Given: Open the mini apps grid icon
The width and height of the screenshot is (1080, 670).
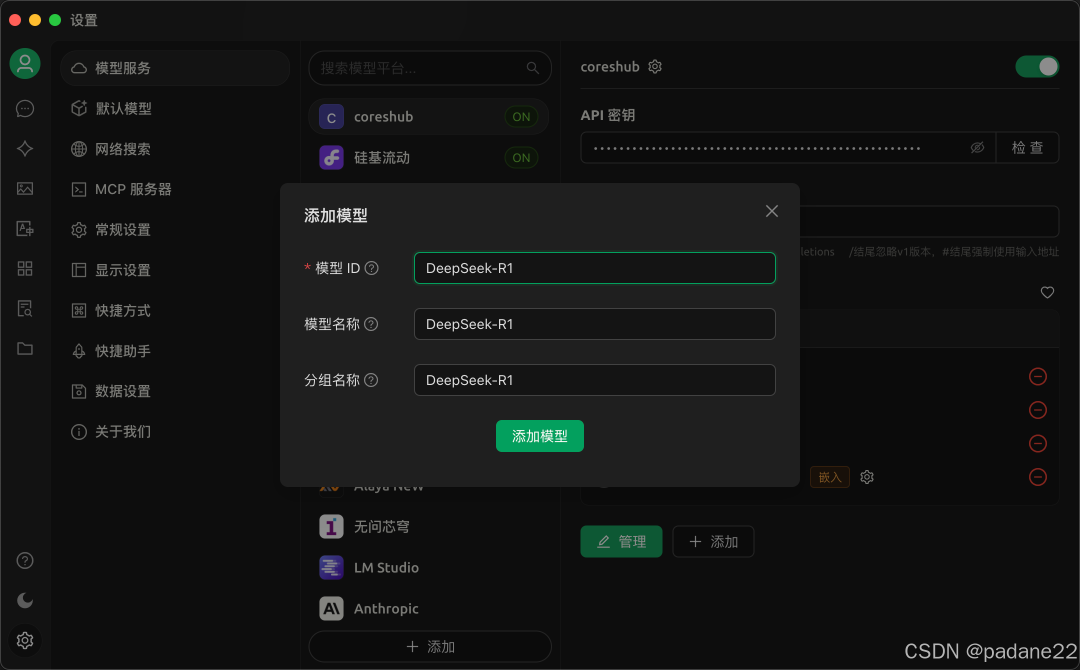Looking at the screenshot, I should [x=25, y=269].
